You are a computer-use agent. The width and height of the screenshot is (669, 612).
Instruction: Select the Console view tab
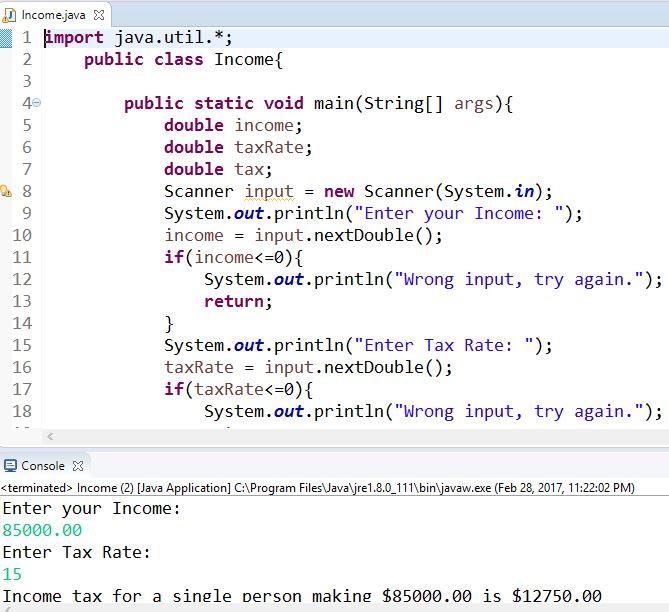(43, 466)
